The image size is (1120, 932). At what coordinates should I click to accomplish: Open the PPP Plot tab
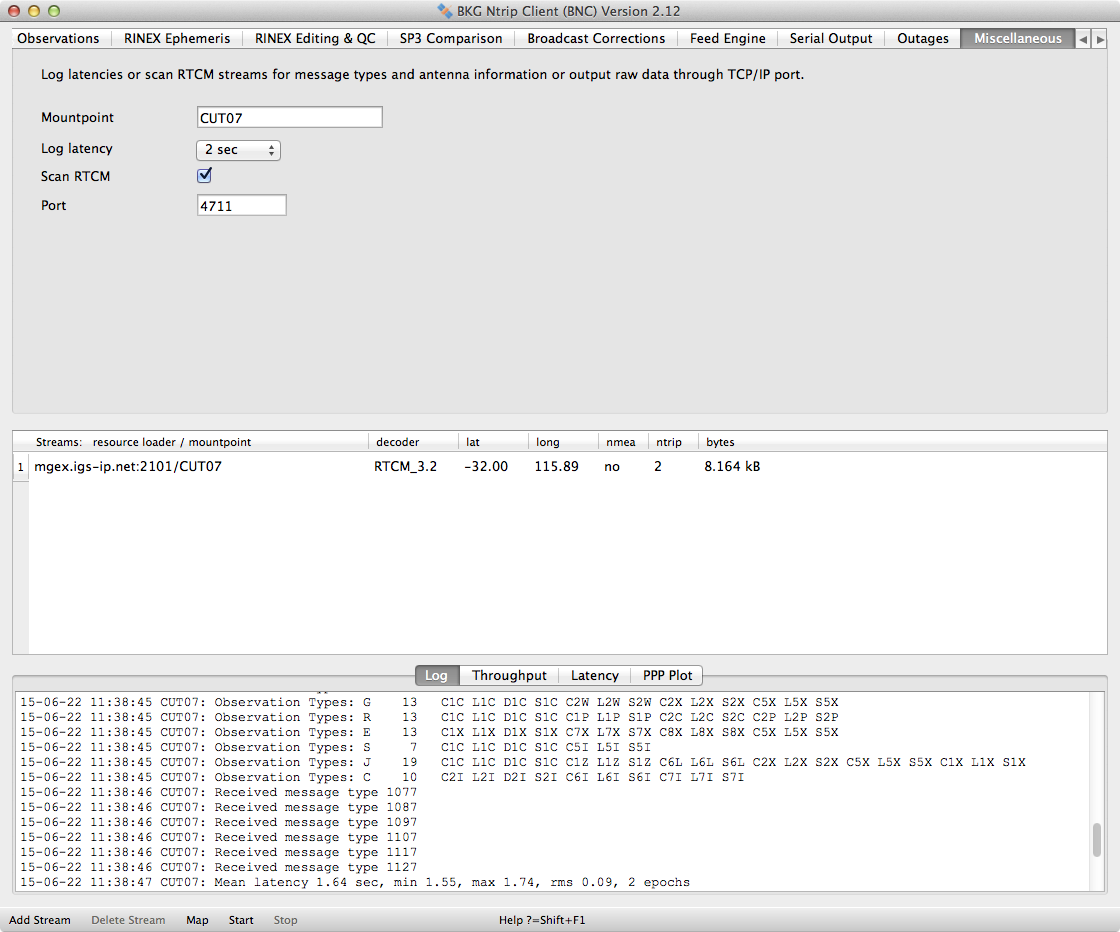click(667, 675)
